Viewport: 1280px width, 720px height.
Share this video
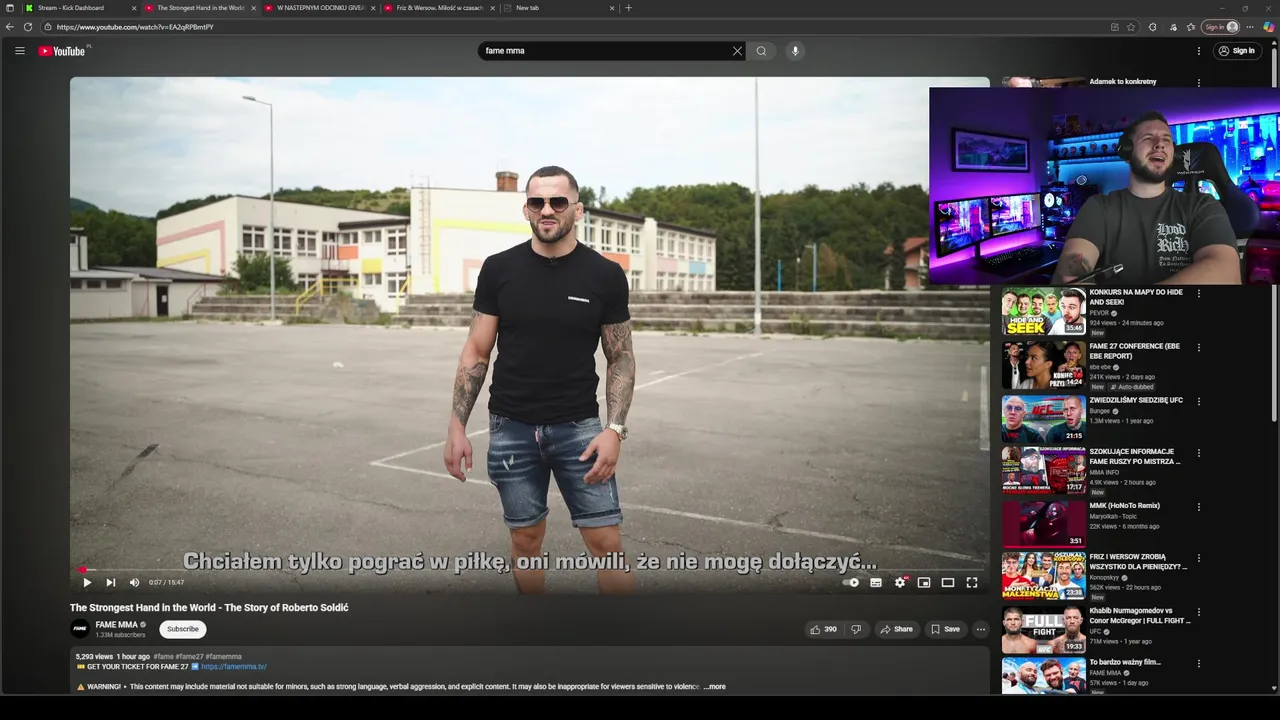(896, 629)
